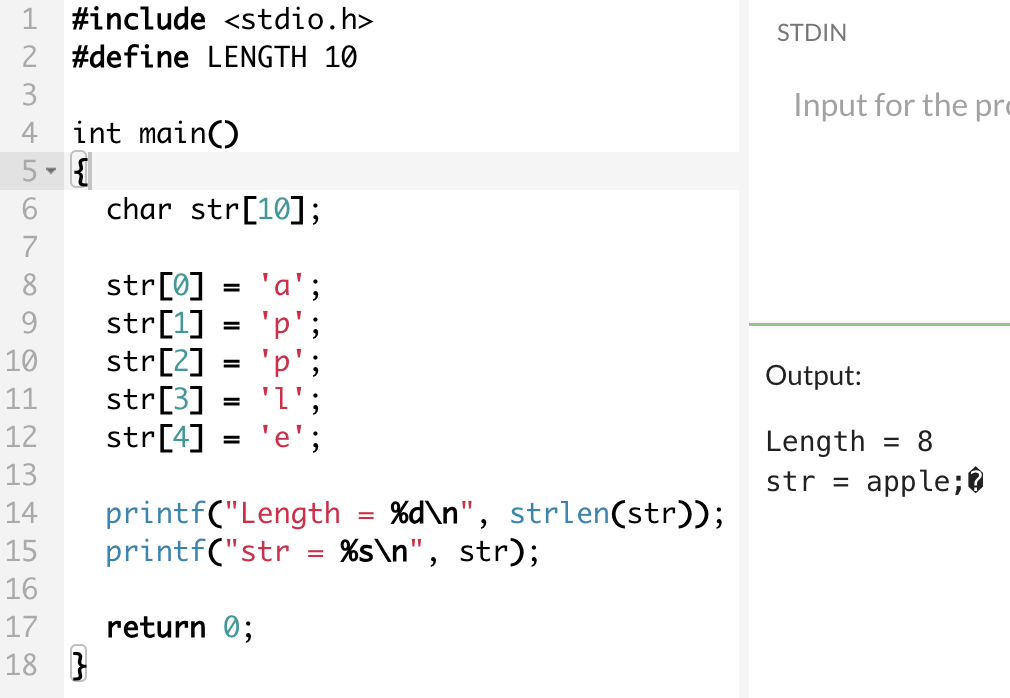Collapse the code fold arrow on line 5
The width and height of the screenshot is (1010, 698).
(x=51, y=171)
